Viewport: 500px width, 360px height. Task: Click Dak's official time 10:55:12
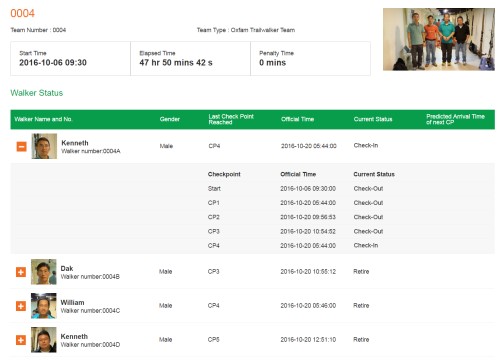pos(308,272)
